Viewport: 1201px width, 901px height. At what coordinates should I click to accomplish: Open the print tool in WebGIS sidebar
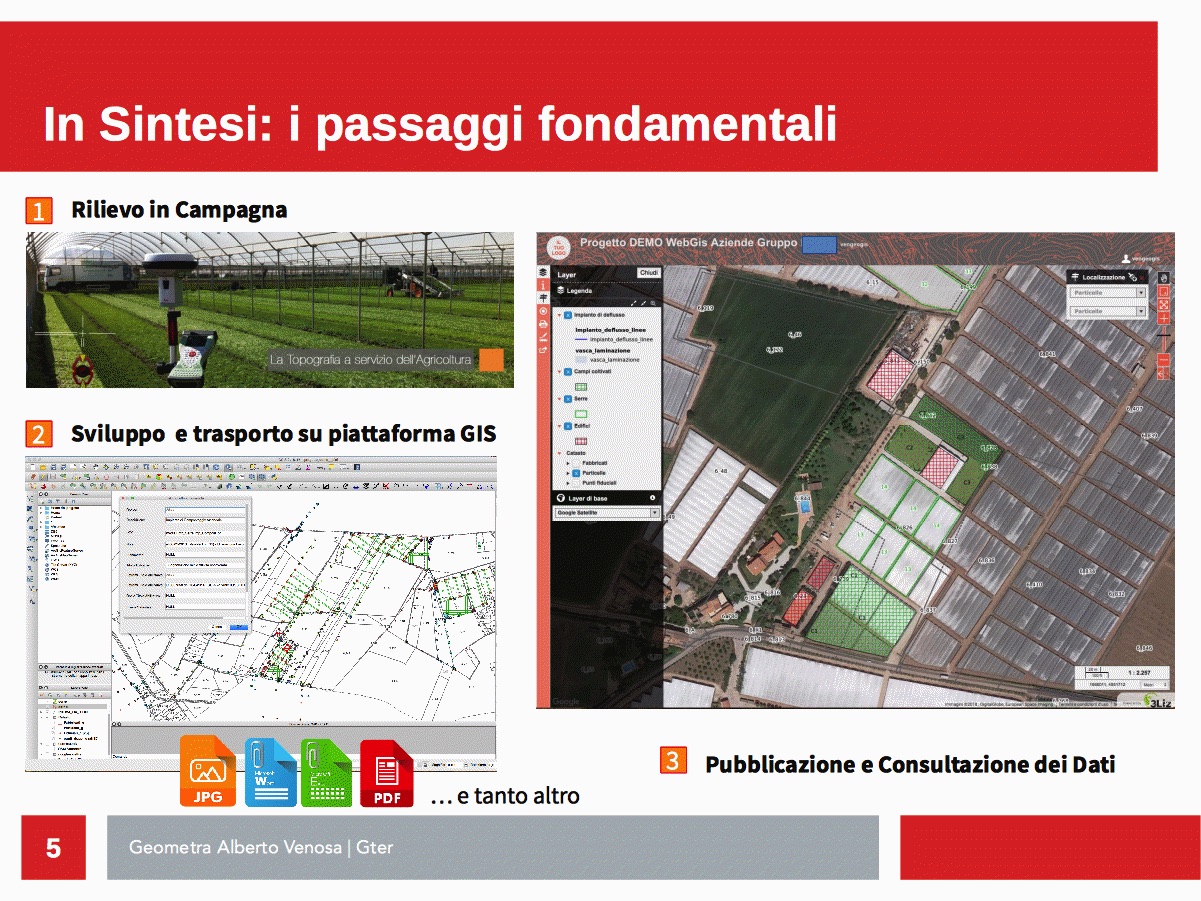point(543,324)
